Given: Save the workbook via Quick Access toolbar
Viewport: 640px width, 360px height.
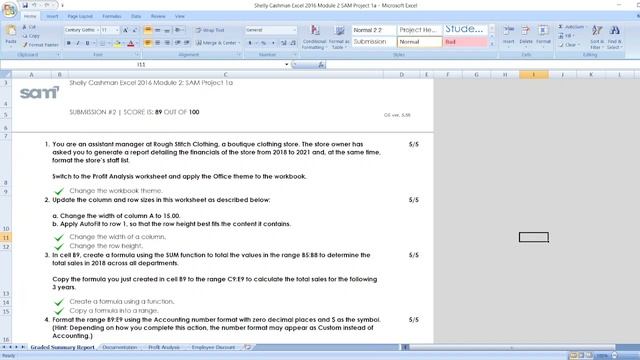Looking at the screenshot, I should click(25, 5).
